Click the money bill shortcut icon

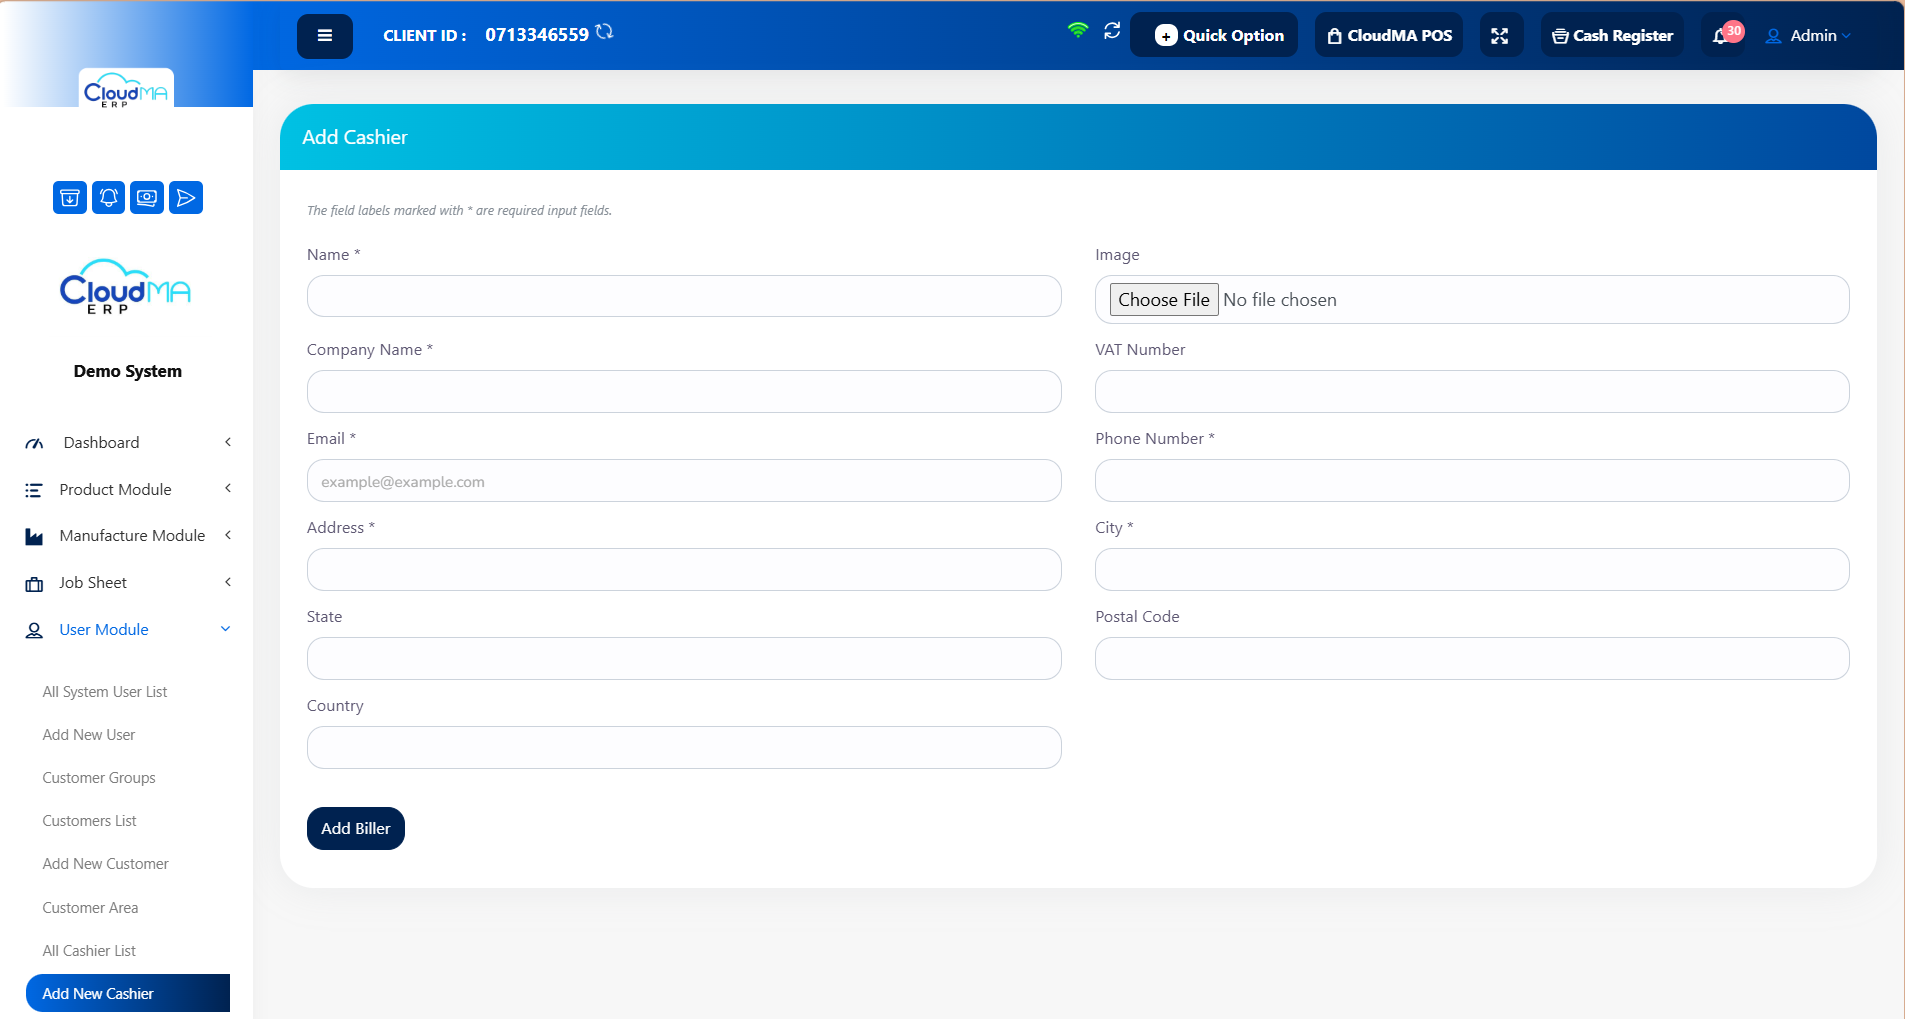point(147,198)
